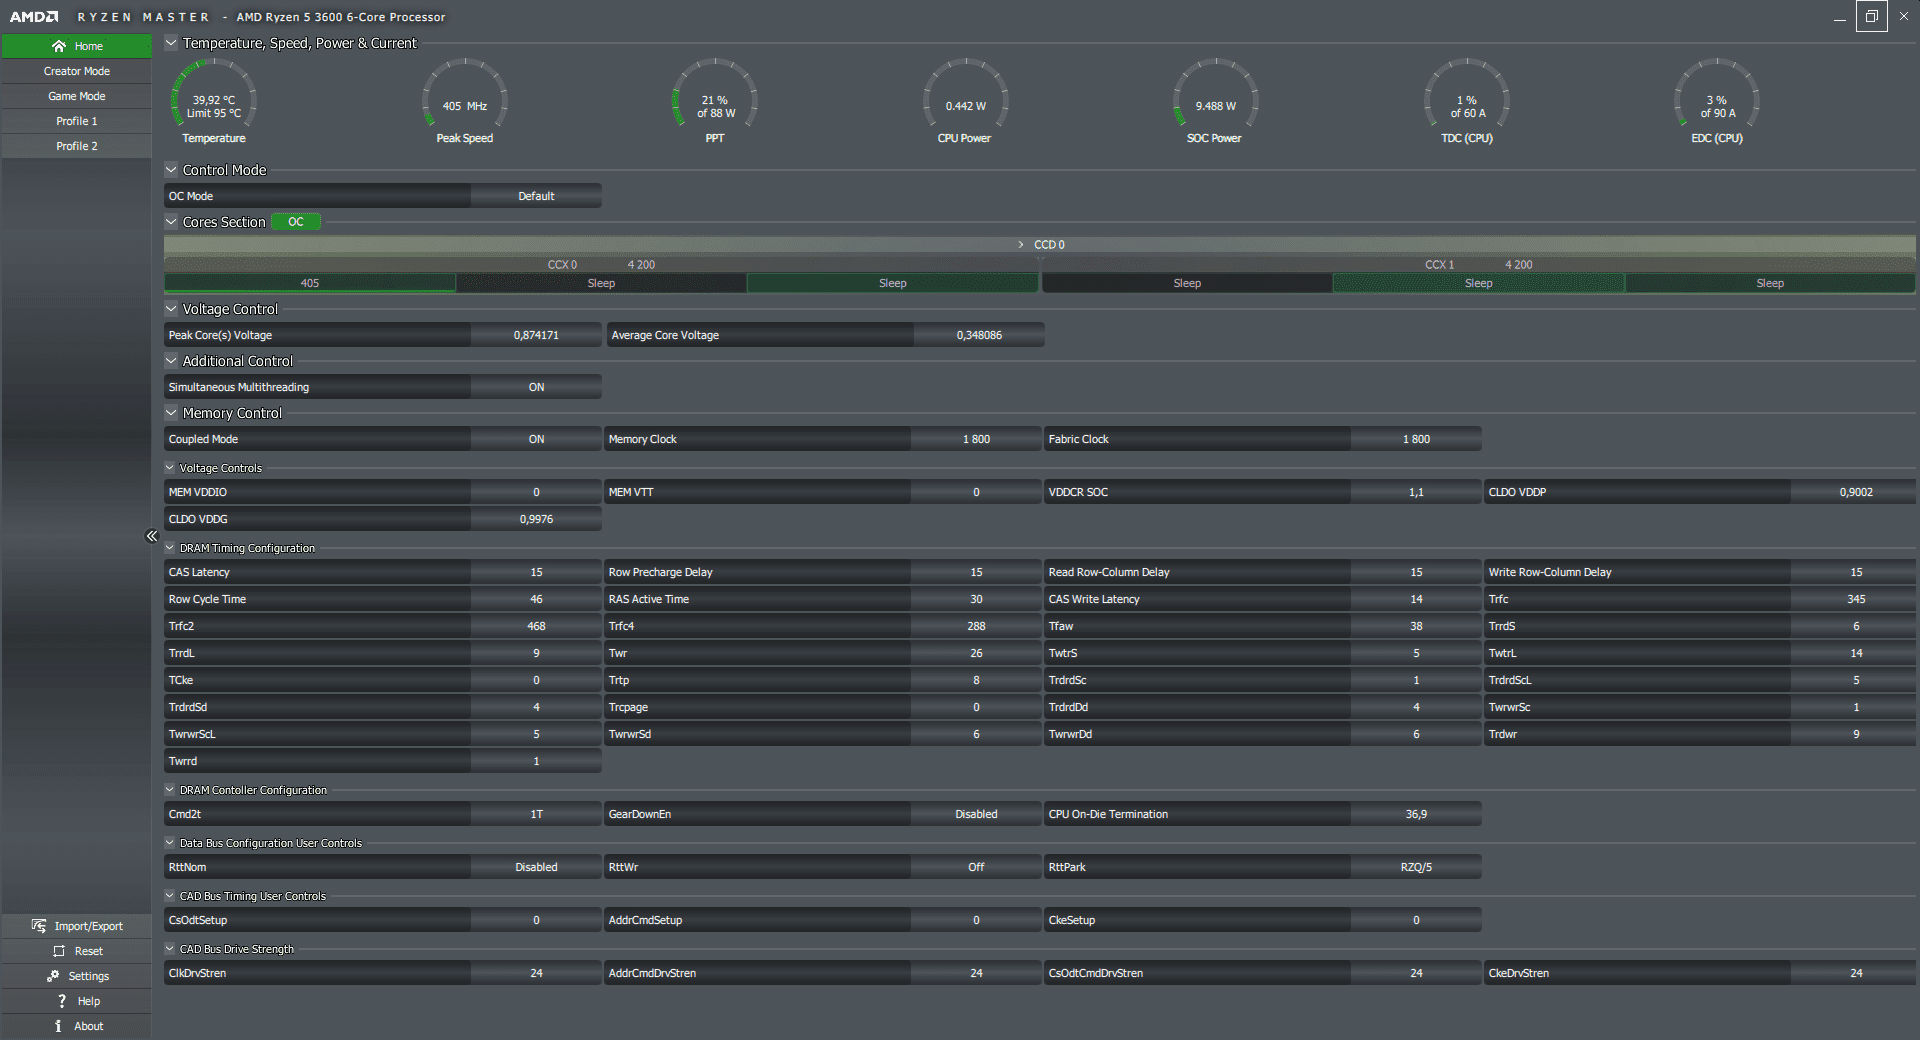Click the Cmd2t value 1T
The width and height of the screenshot is (1920, 1040).
(x=536, y=814)
